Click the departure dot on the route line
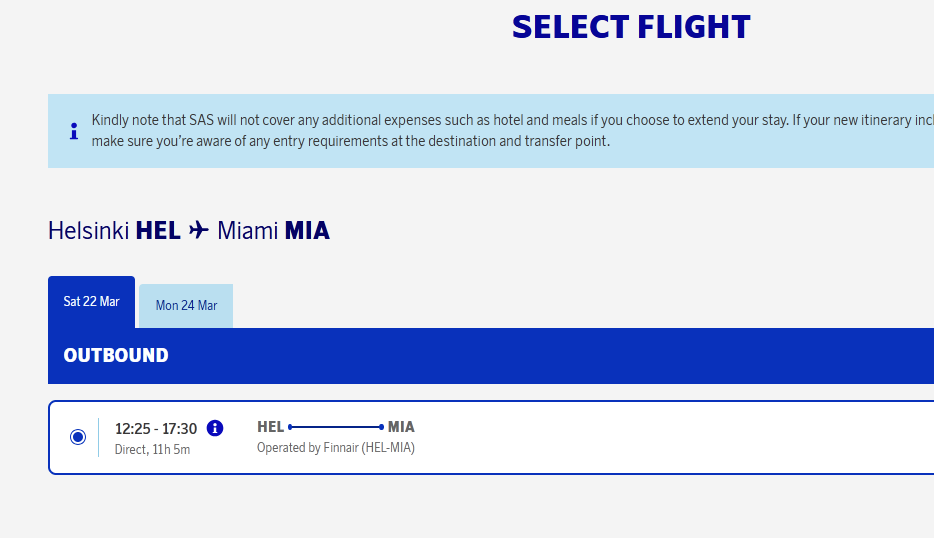 [x=290, y=427]
